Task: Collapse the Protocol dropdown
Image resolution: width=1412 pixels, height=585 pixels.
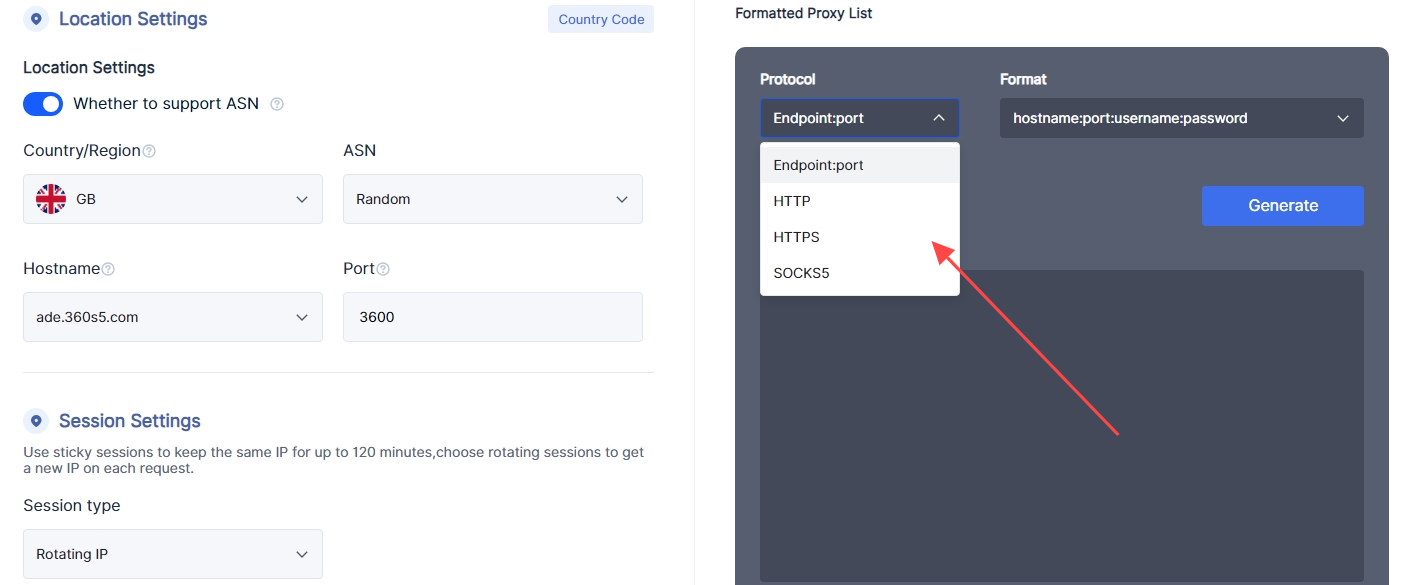Action: 859,118
